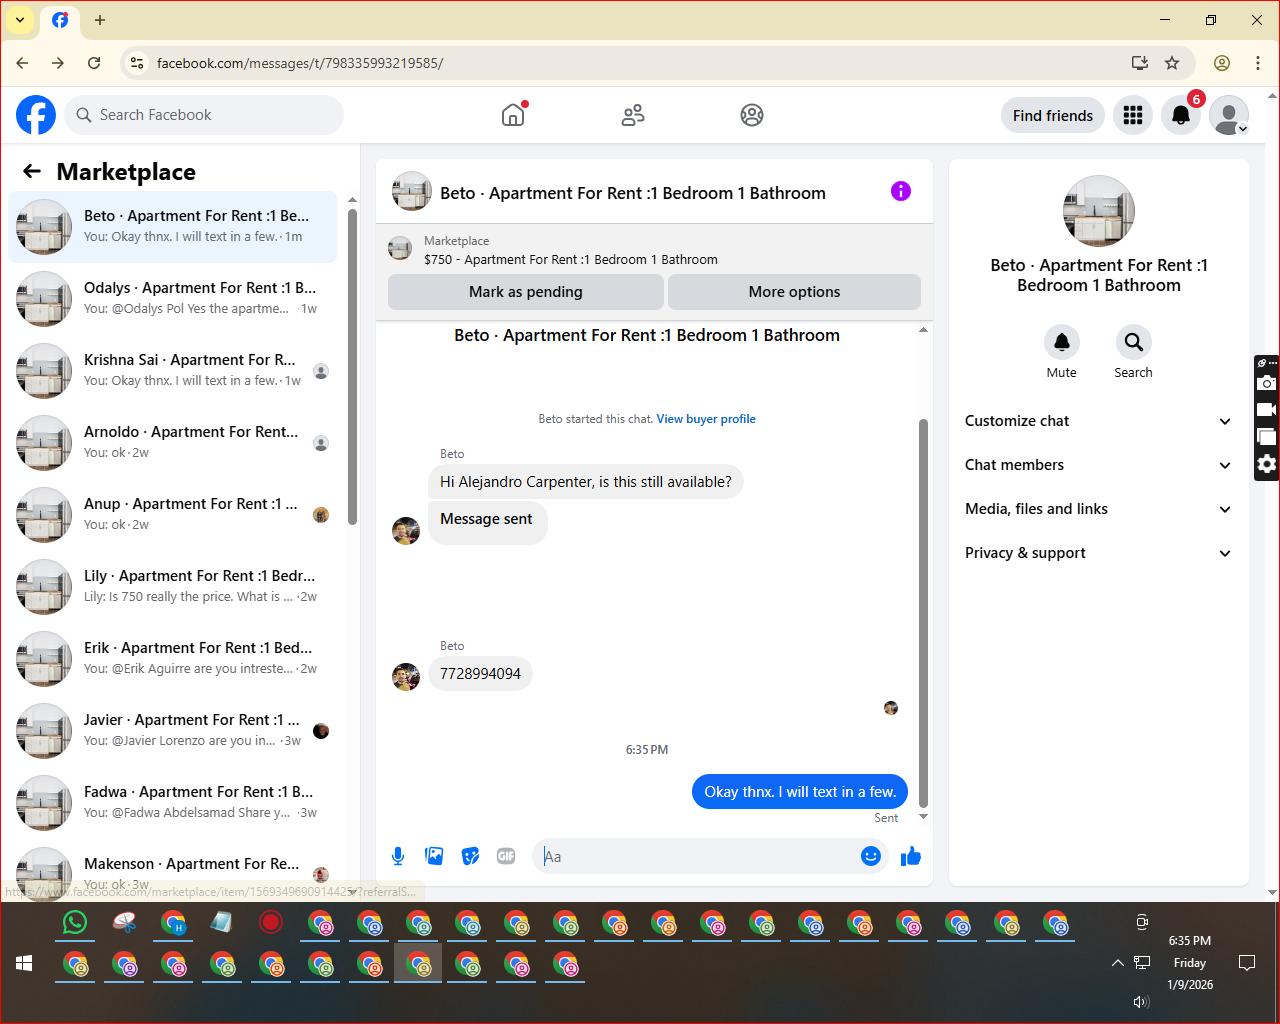The image size is (1280, 1024).
Task: Open Fadwa apartment conversation
Action: tap(173, 803)
